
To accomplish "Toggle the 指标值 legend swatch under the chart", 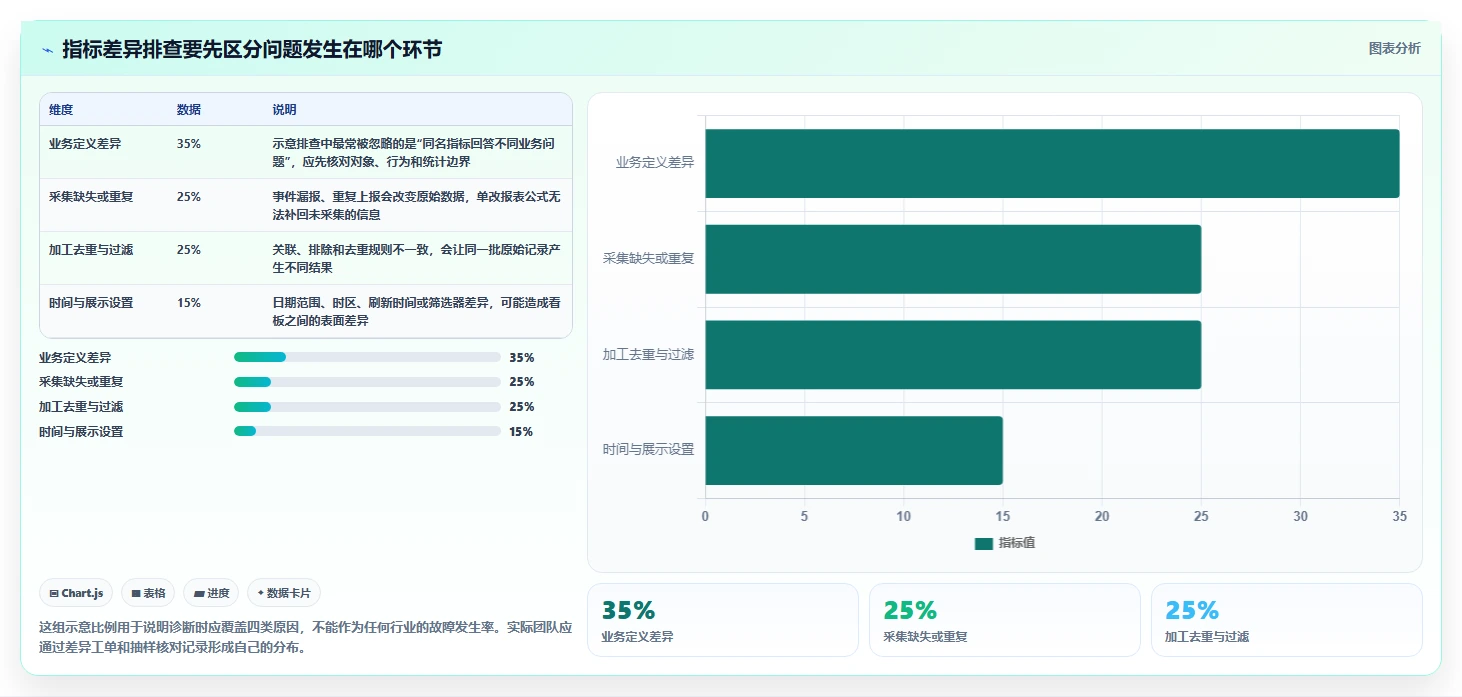I will (984, 543).
